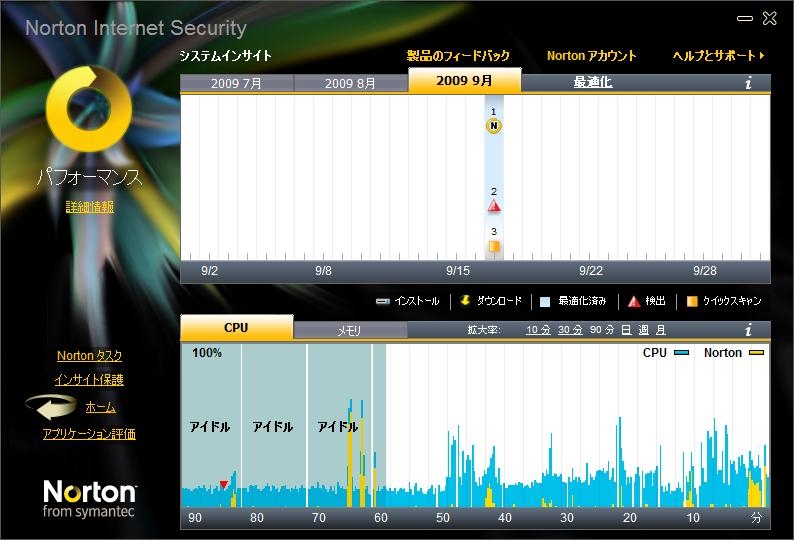795x541 pixels.
Task: Click the blue CPU legend swatch
Action: pyautogui.click(x=681, y=352)
